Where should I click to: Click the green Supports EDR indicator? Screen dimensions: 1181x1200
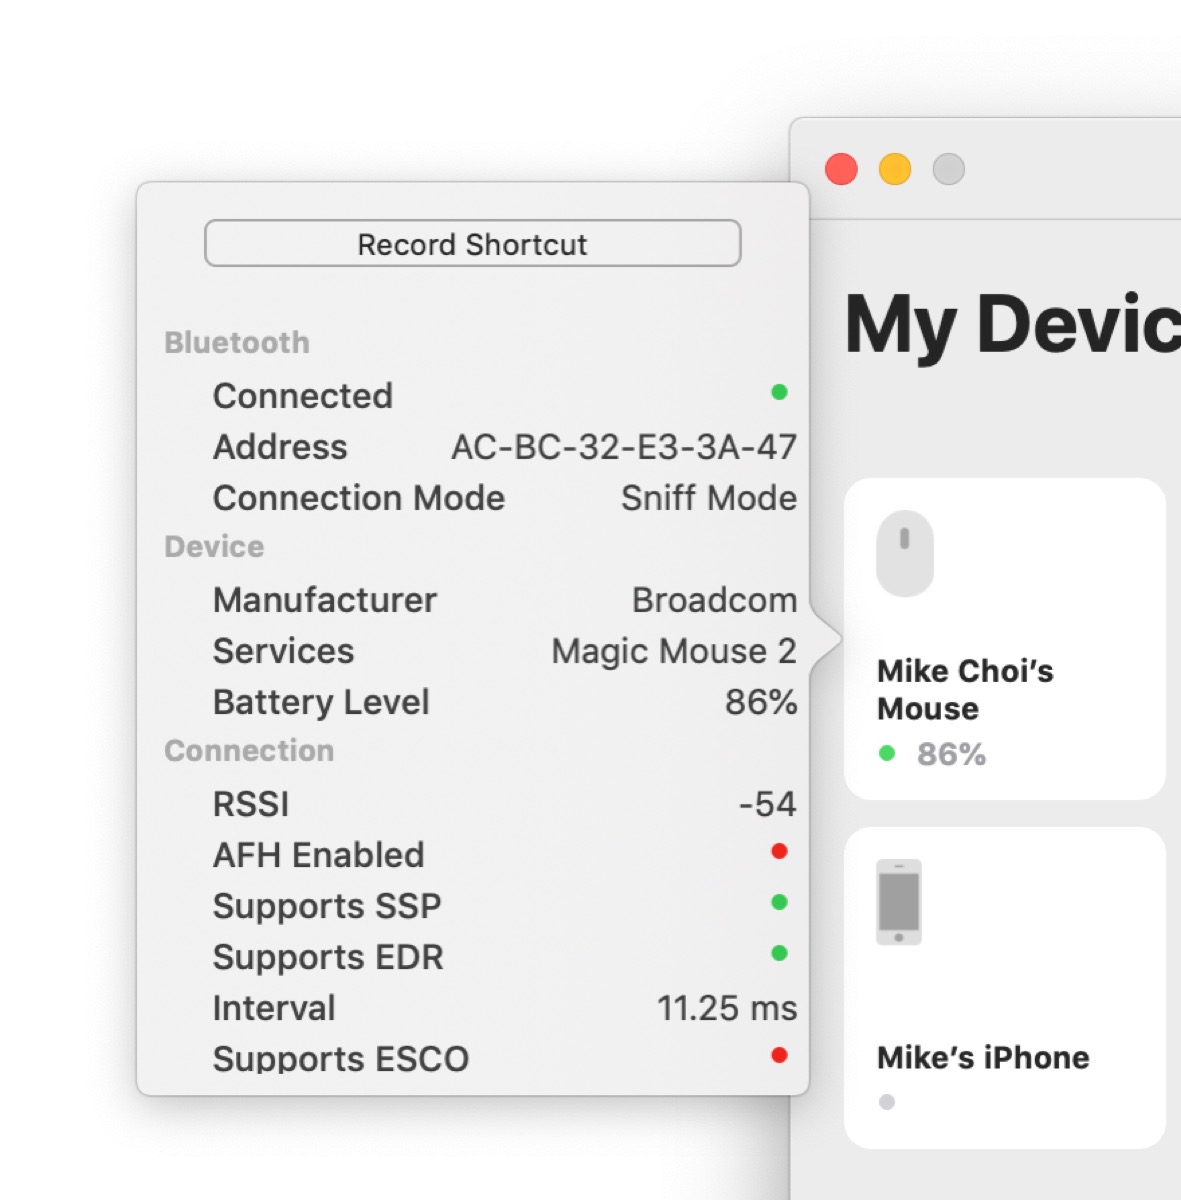point(779,954)
